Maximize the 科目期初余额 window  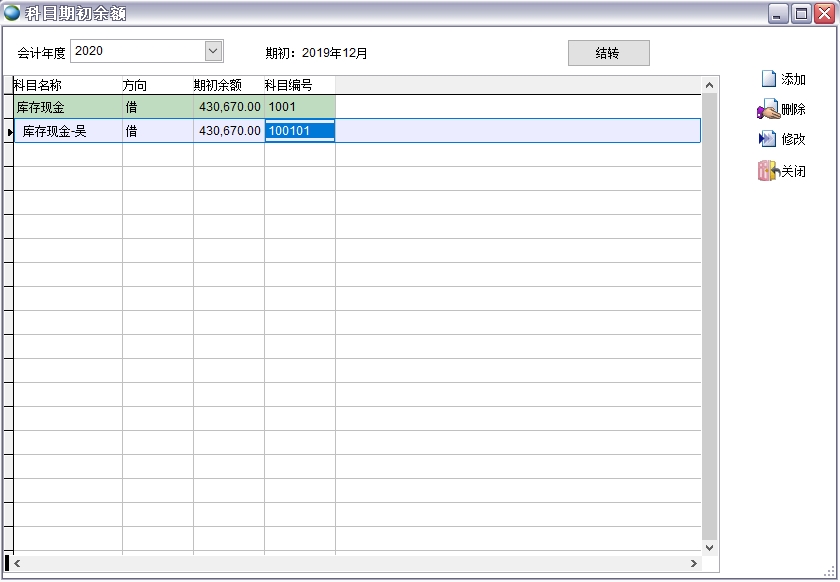point(801,14)
